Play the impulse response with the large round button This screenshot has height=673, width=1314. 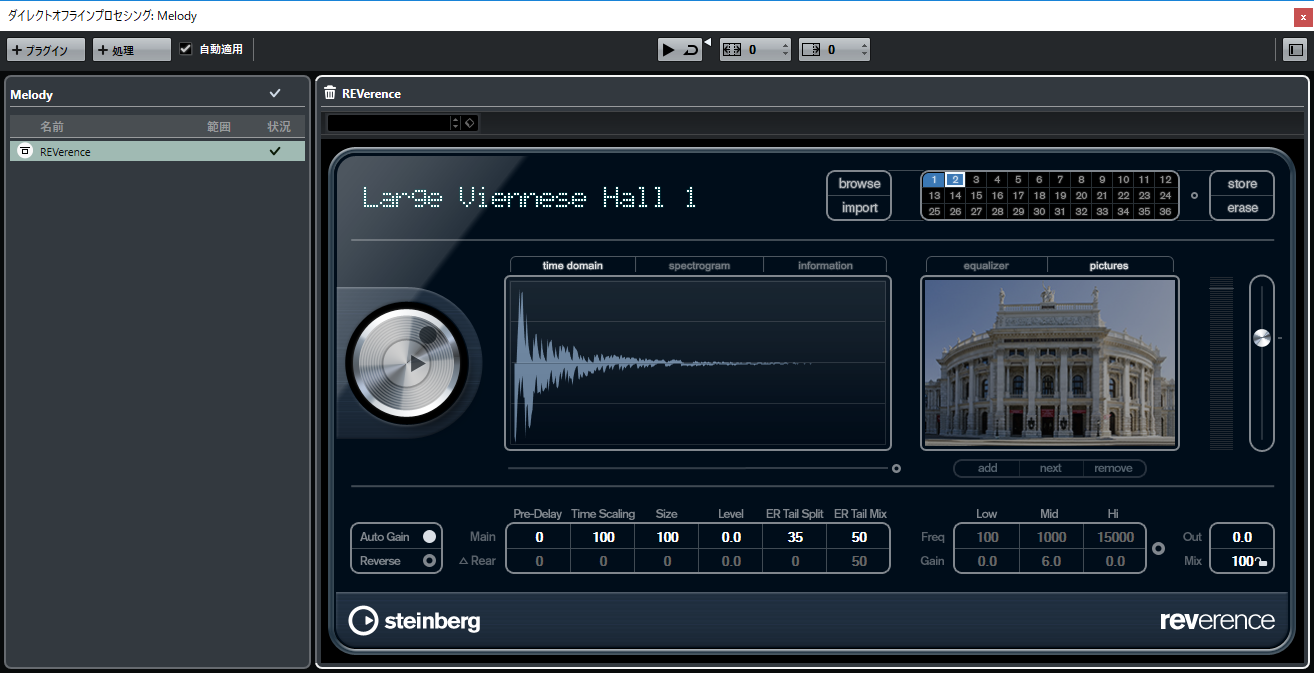(x=406, y=363)
